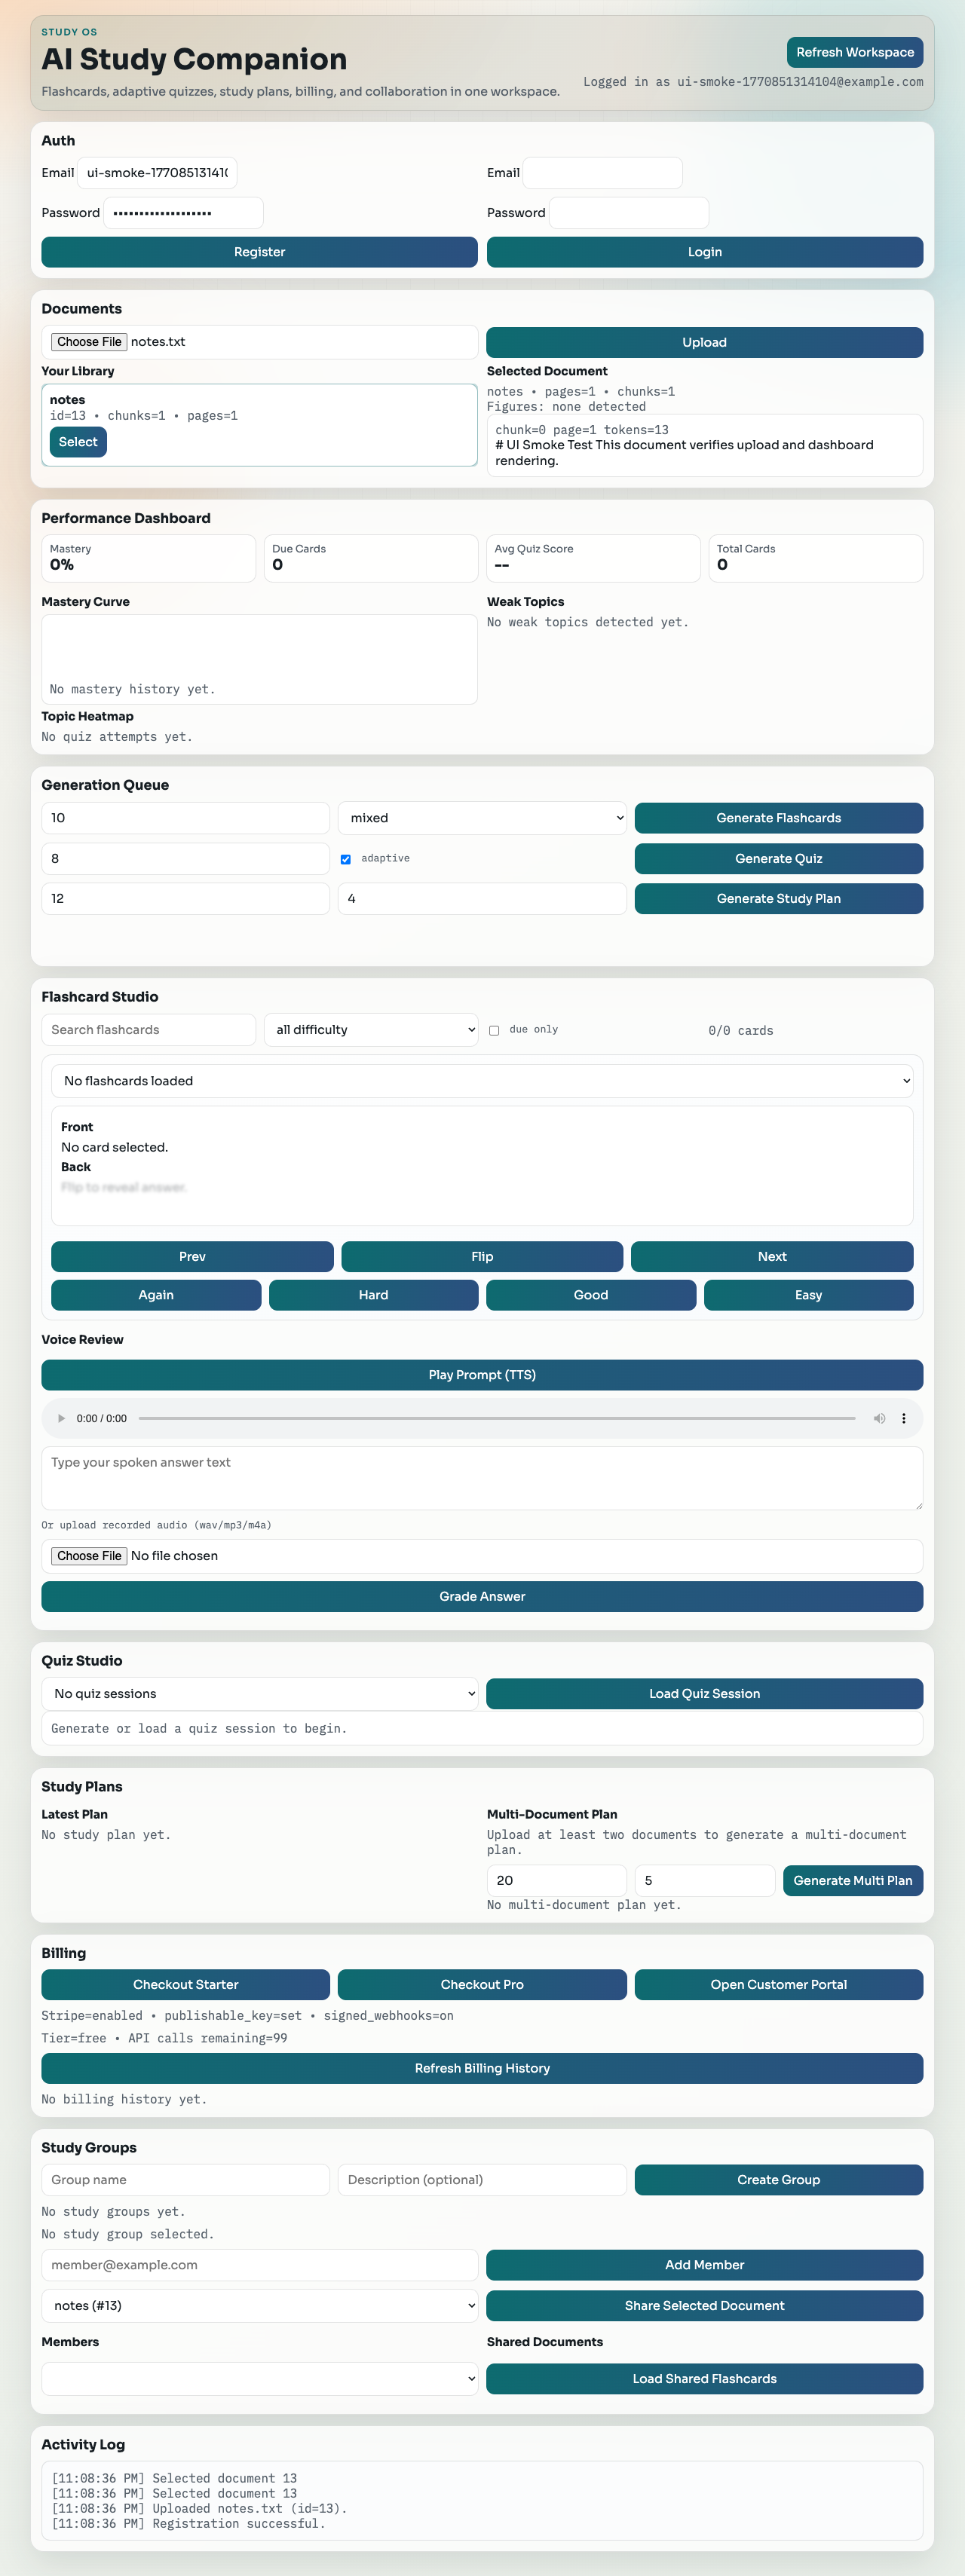965x2576 pixels.
Task: Click Grade Answer button
Action: click(482, 1597)
